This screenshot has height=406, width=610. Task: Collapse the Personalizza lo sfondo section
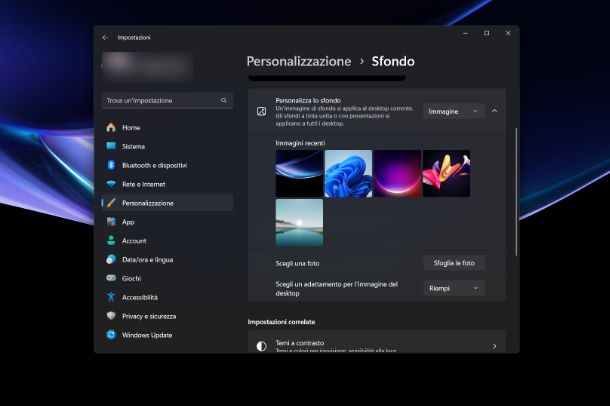coord(494,111)
